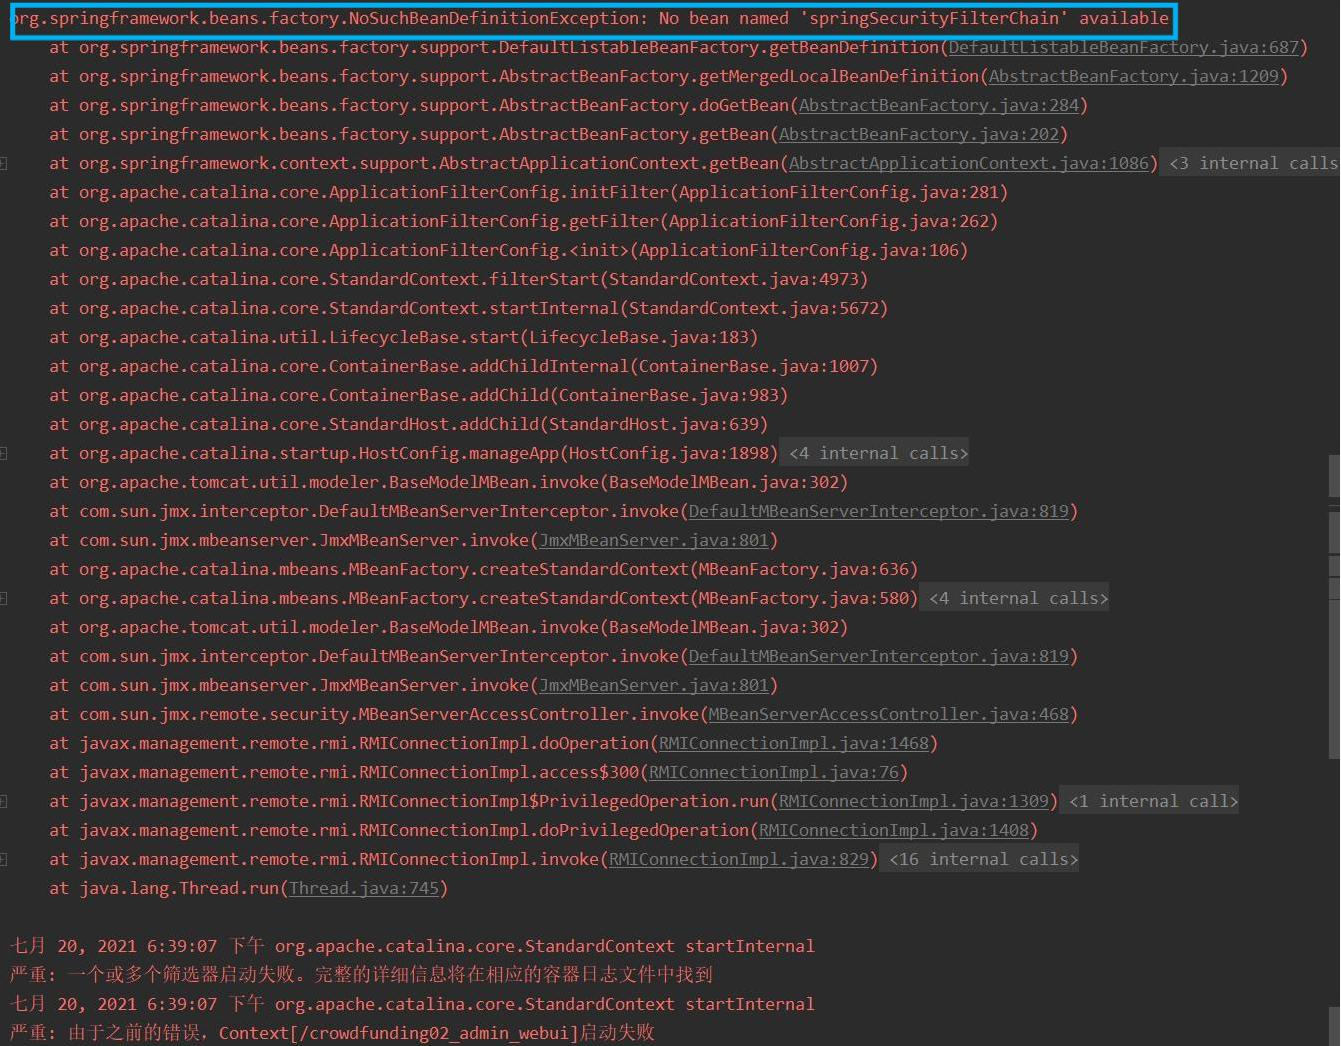Click the createStandardContext(MBeanFactory.java:580) text
This screenshot has width=1341, height=1046.
pos(483,598)
